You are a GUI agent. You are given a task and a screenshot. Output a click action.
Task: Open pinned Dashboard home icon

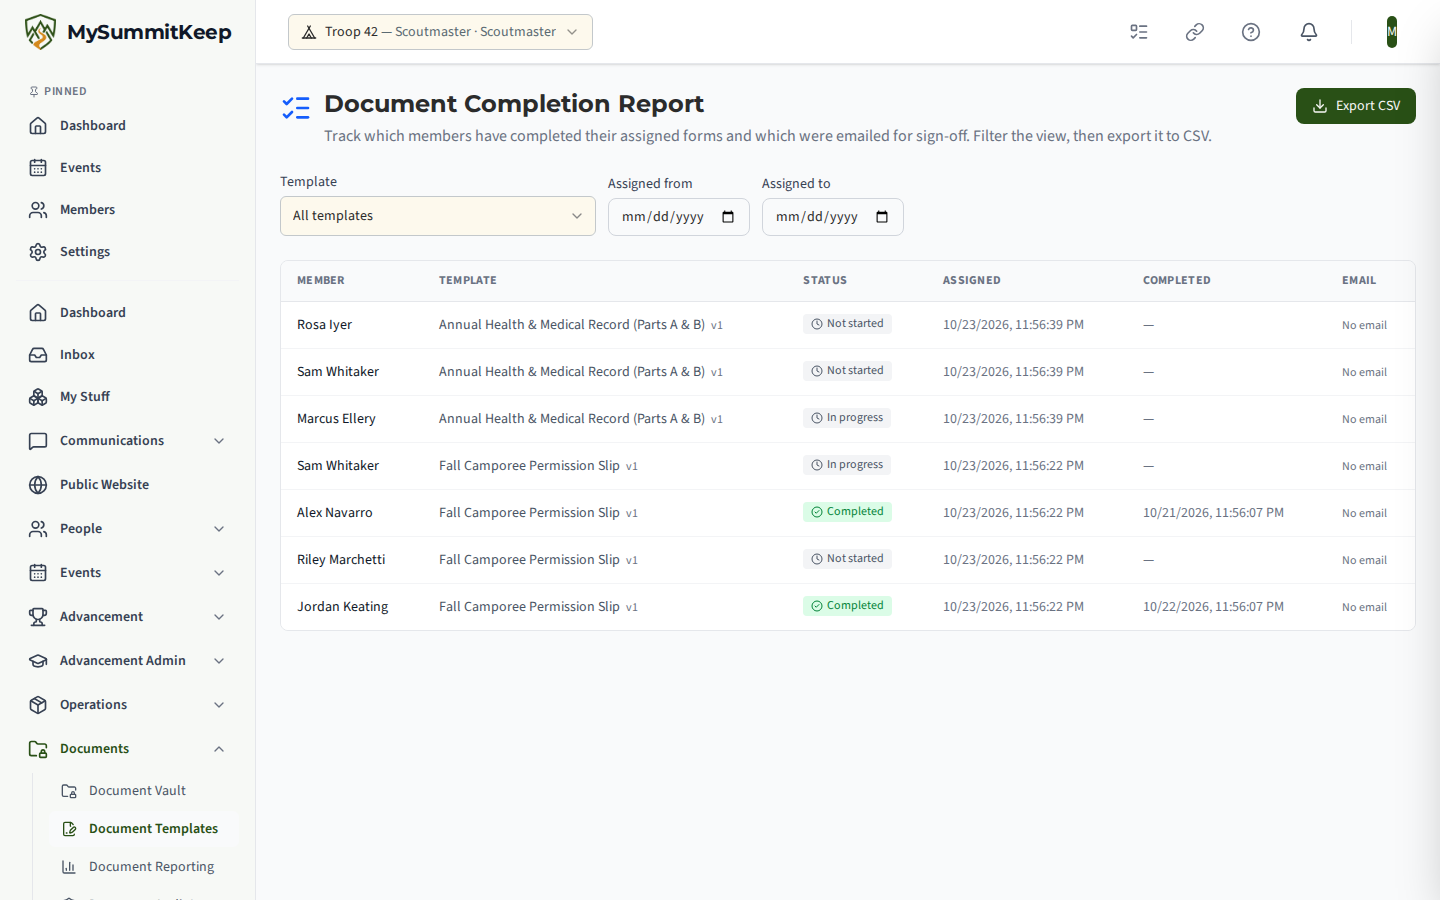(x=38, y=126)
